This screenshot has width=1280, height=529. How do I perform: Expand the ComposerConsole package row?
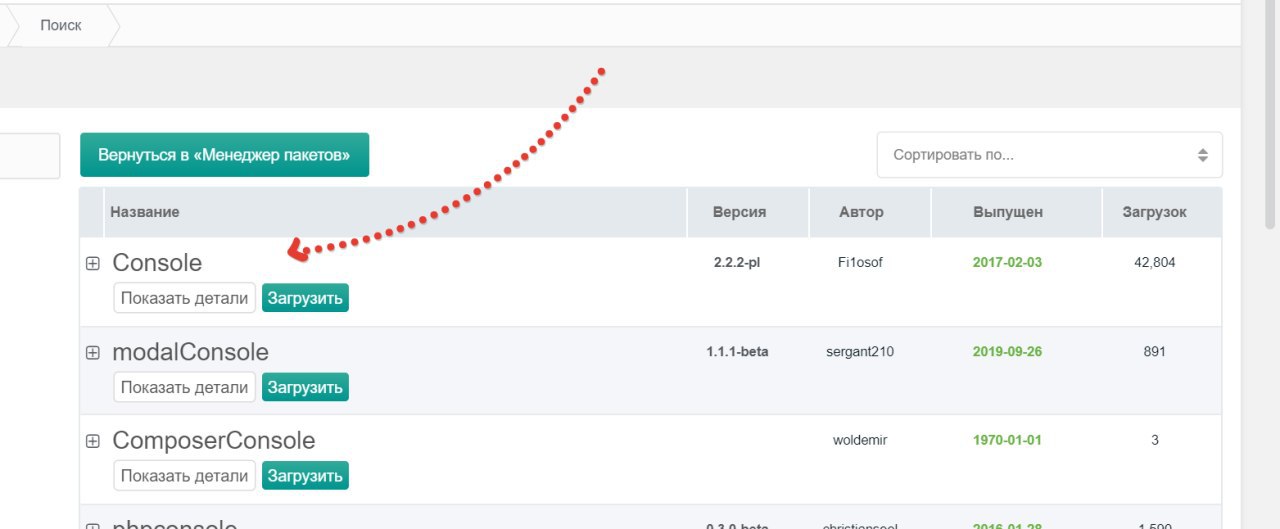point(93,441)
